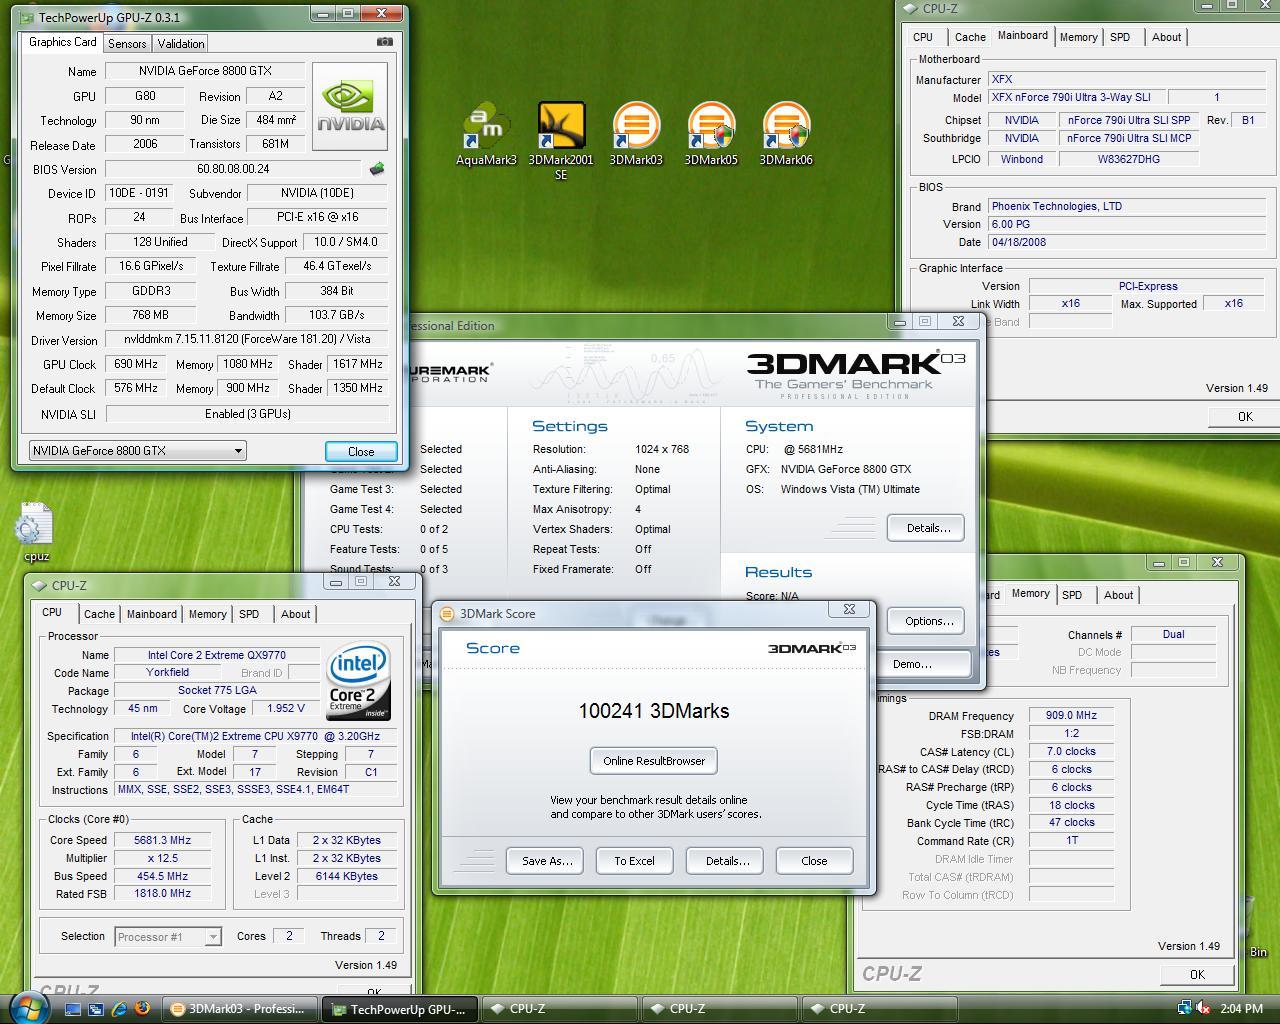The width and height of the screenshot is (1280, 1024).
Task: Click Core Voltage value 1.952 V
Action: tap(286, 708)
